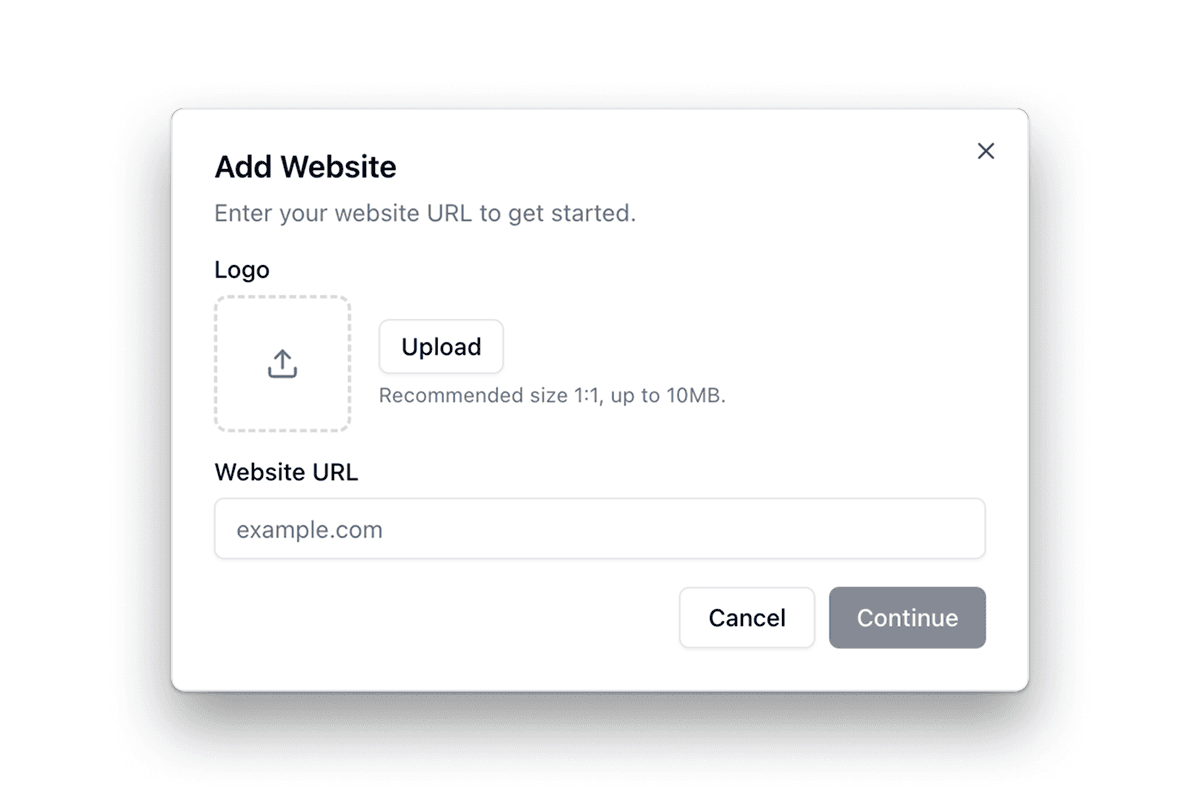Select the Upload logo action
This screenshot has width=1200, height=800.
coord(440,347)
